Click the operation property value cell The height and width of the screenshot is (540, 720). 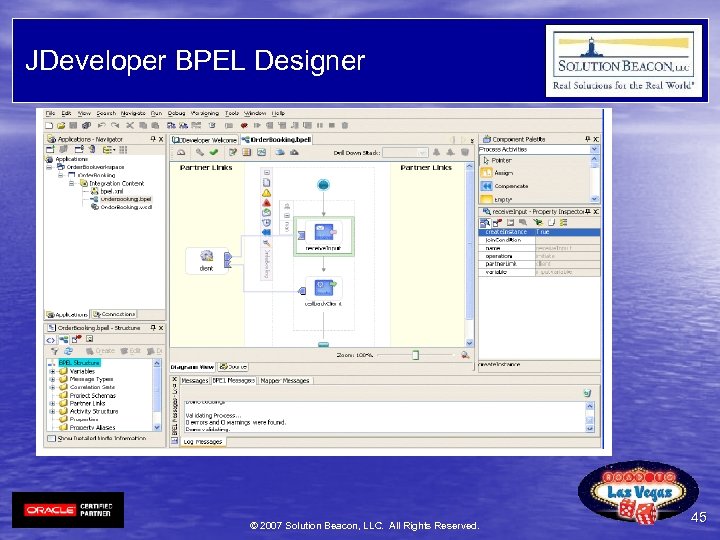tap(568, 256)
